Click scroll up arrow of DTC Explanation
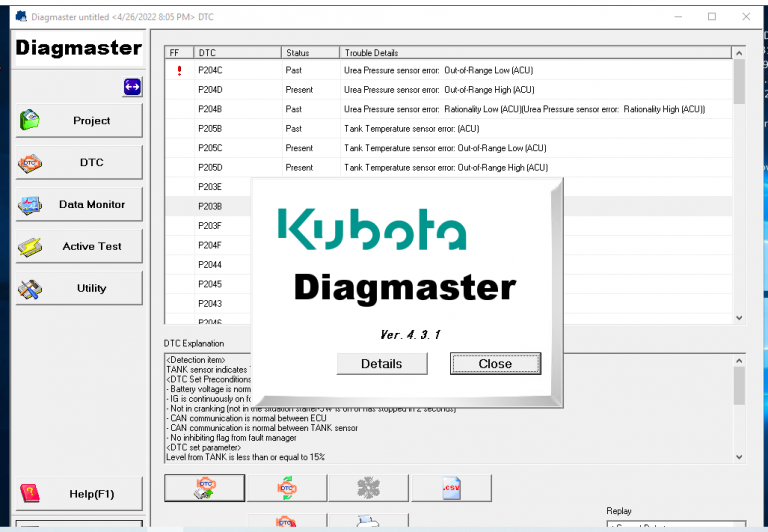Image resolution: width=768 pixels, height=532 pixels. [x=739, y=361]
